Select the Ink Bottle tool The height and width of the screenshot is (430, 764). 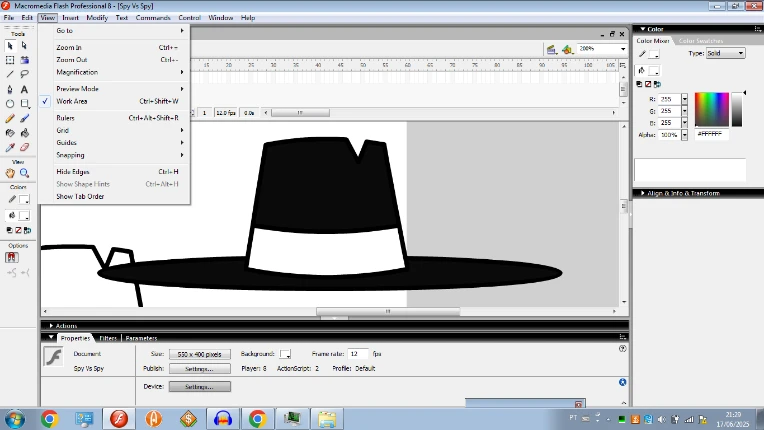tap(10, 132)
